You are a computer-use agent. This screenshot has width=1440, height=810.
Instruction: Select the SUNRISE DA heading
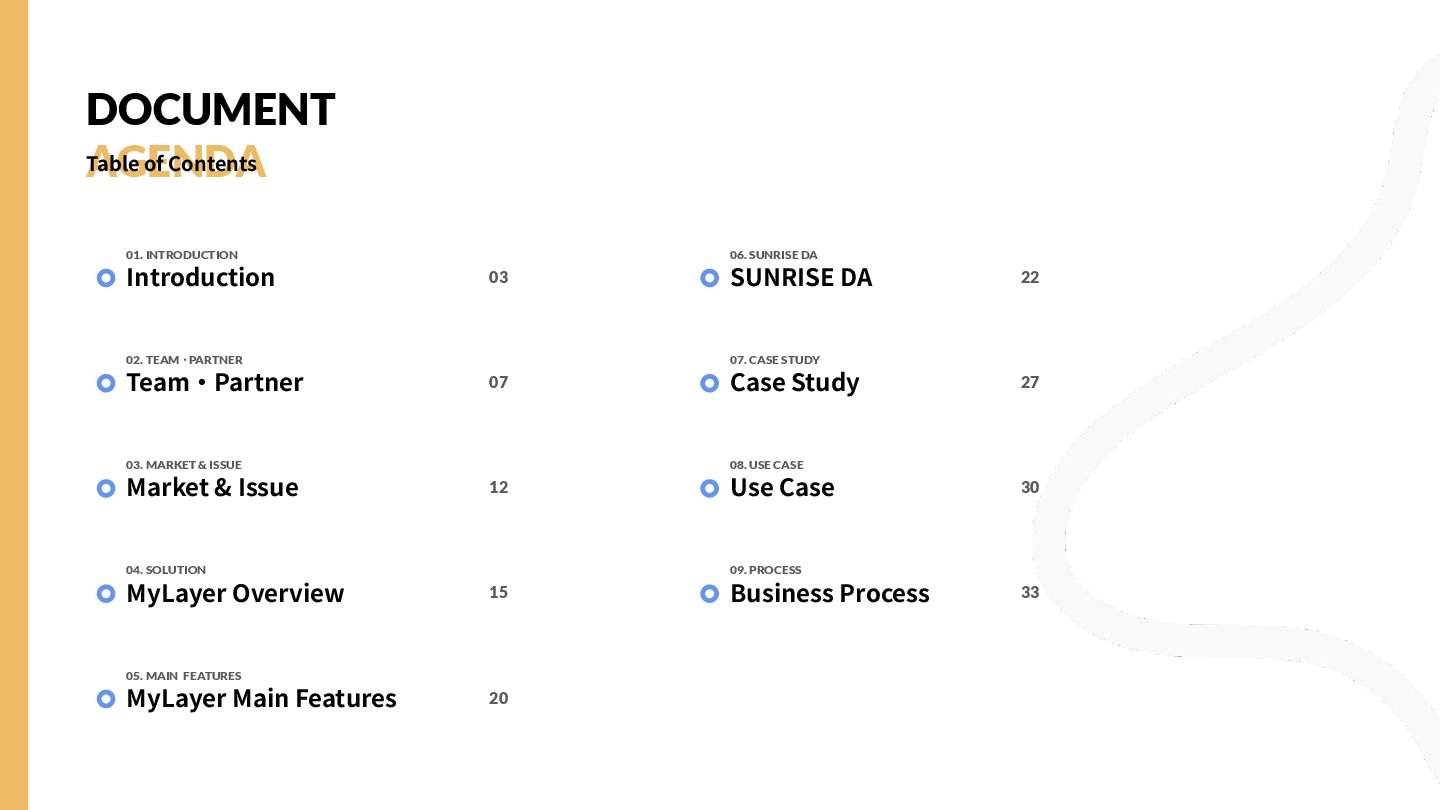[x=801, y=277]
